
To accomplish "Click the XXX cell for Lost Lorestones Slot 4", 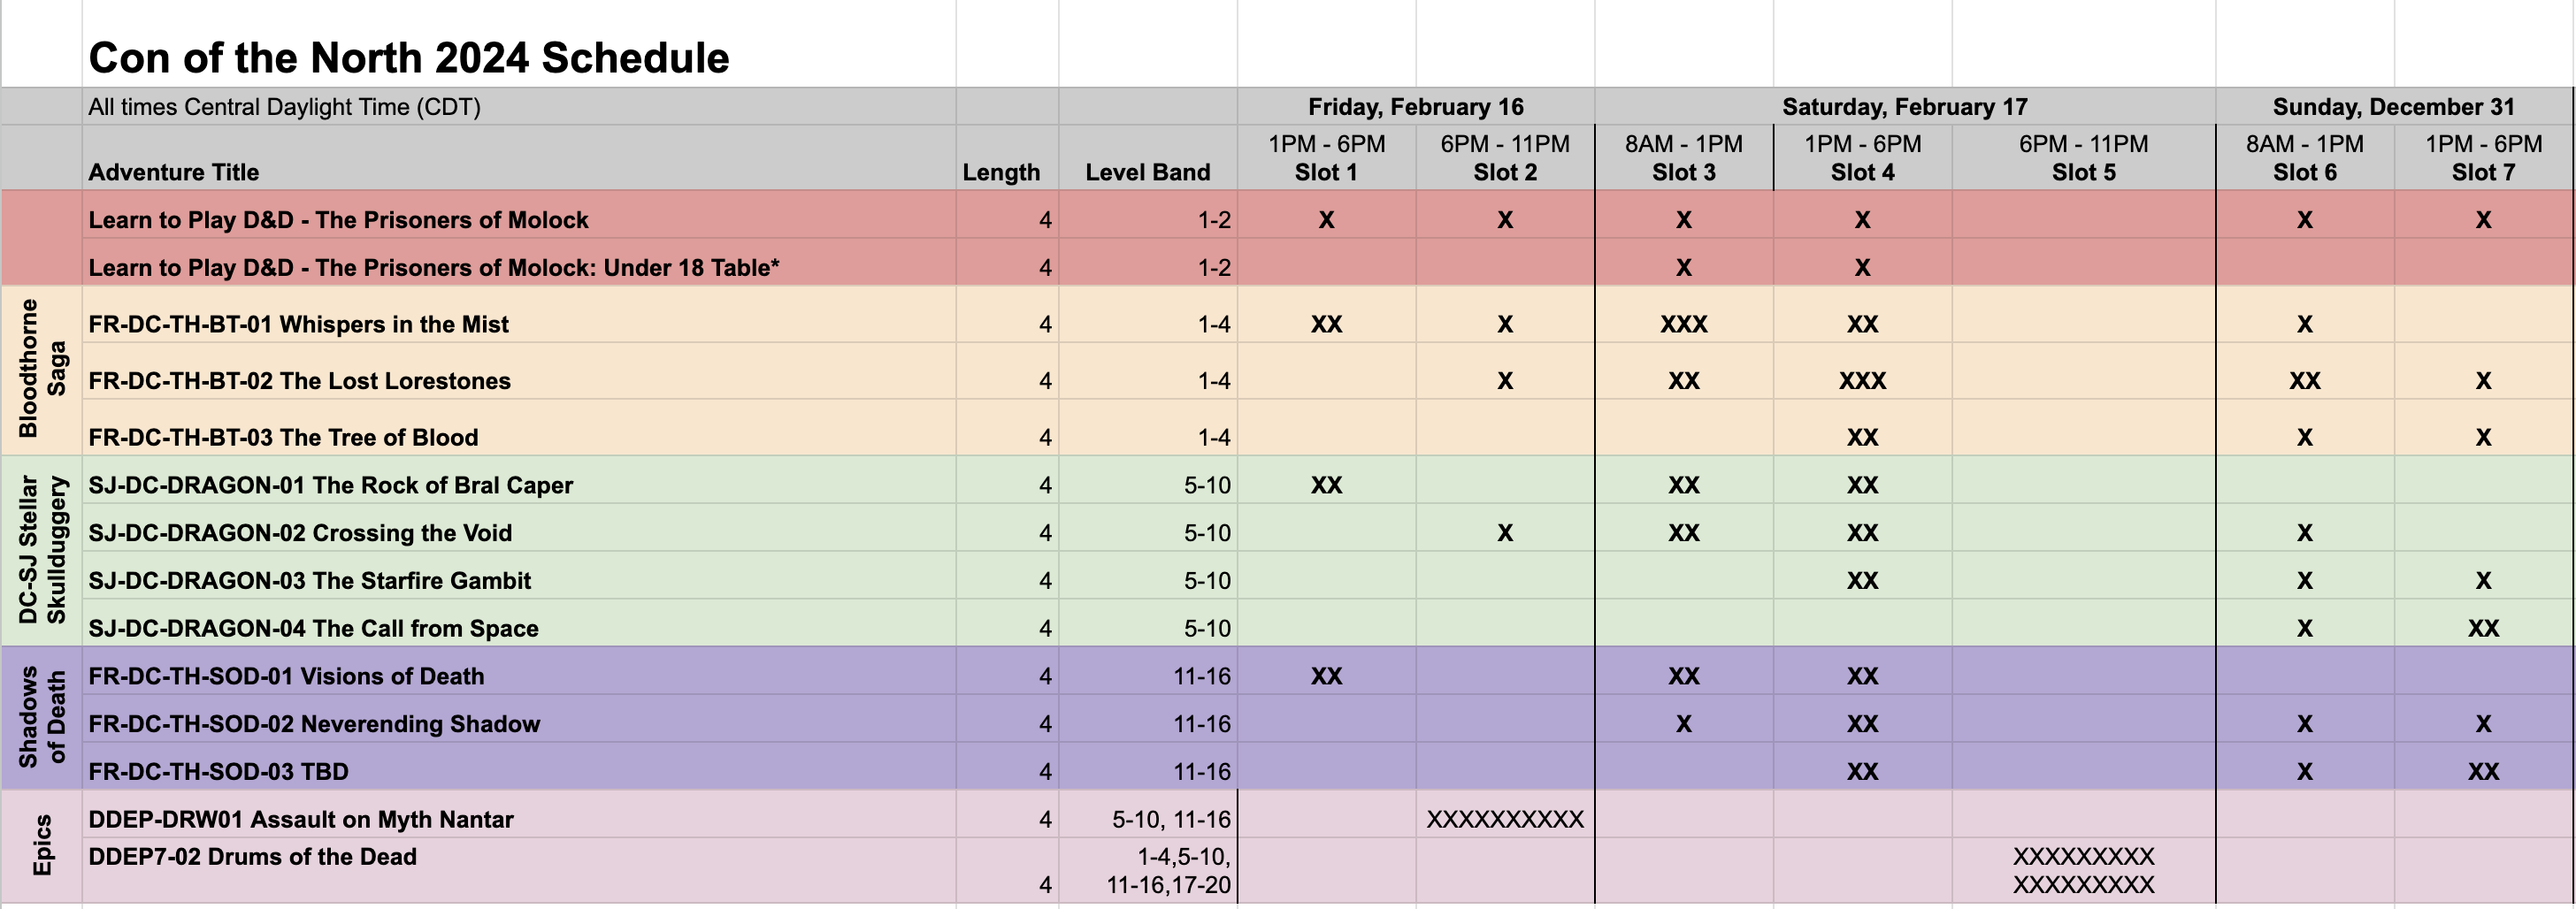I will (1862, 380).
